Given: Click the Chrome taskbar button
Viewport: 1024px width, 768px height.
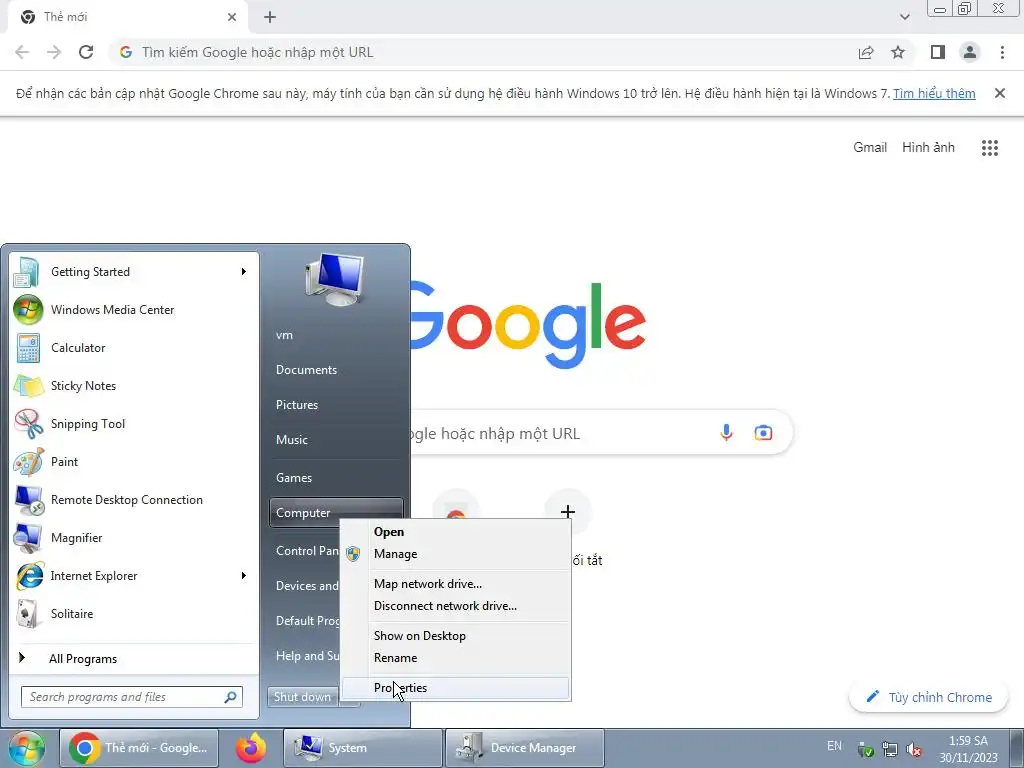Looking at the screenshot, I should [139, 748].
